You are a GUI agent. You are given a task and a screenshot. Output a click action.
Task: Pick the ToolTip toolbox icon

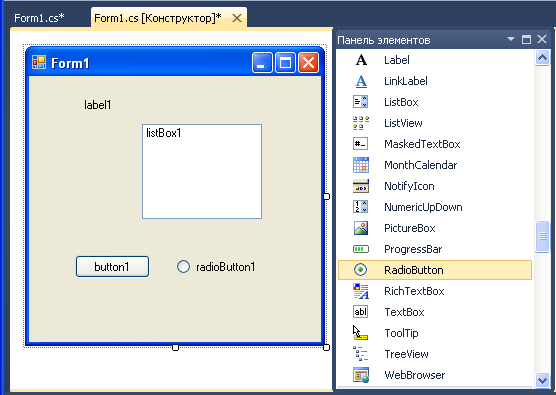click(361, 333)
